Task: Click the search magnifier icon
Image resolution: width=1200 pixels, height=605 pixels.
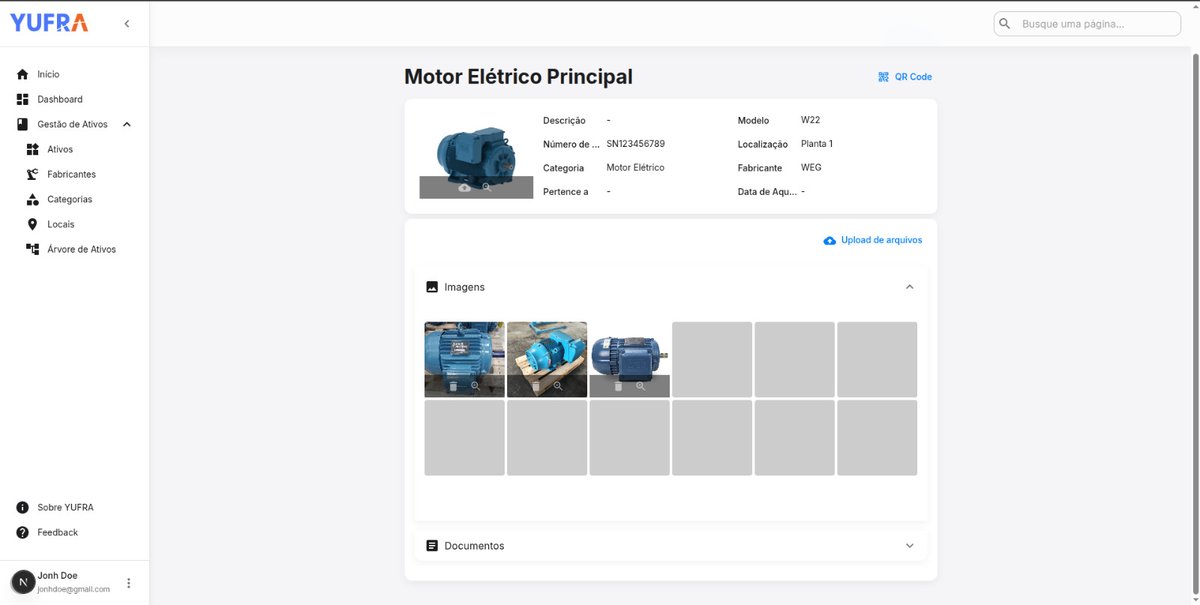Action: pyautogui.click(x=1005, y=23)
